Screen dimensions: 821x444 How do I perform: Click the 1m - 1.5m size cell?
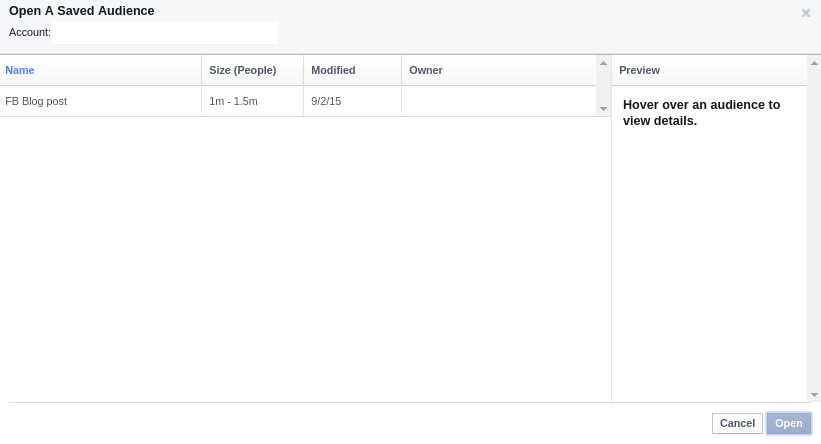(233, 101)
